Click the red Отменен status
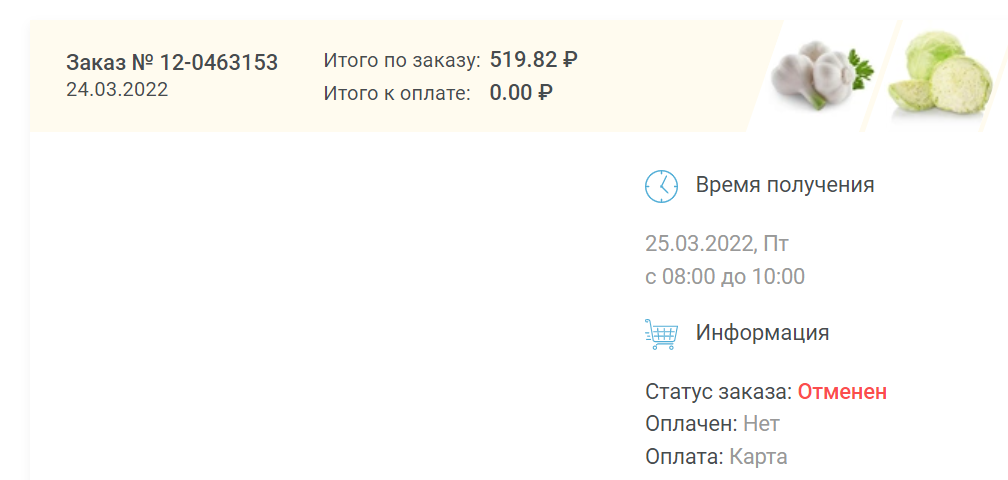Viewport: 1008px width, 480px height. click(x=843, y=392)
